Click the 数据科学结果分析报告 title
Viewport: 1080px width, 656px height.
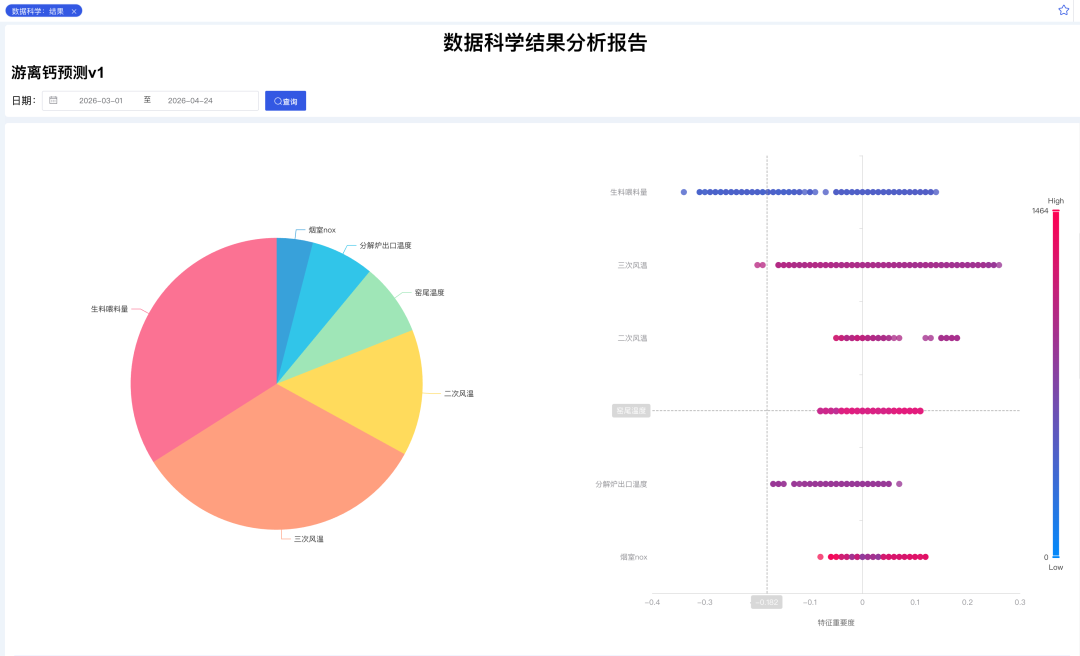(x=545, y=43)
